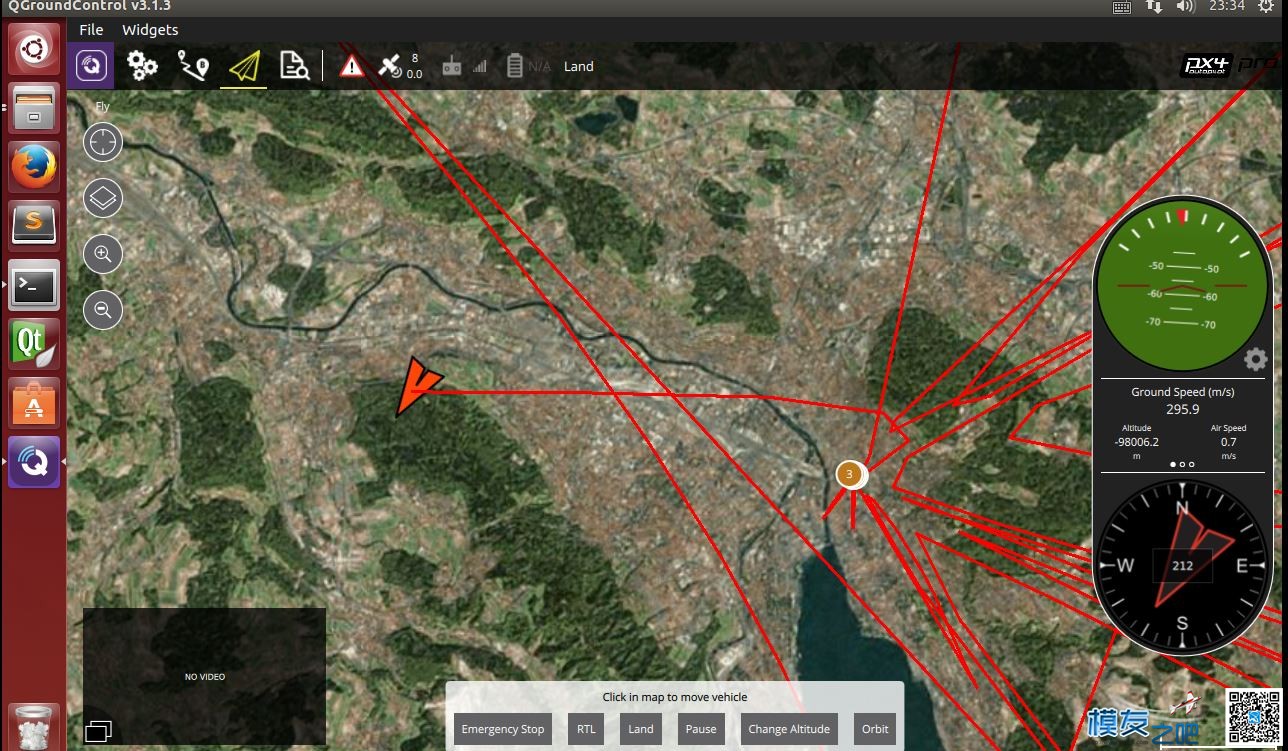Open RC signal strength indicator
This screenshot has height=751, width=1288.
click(465, 66)
